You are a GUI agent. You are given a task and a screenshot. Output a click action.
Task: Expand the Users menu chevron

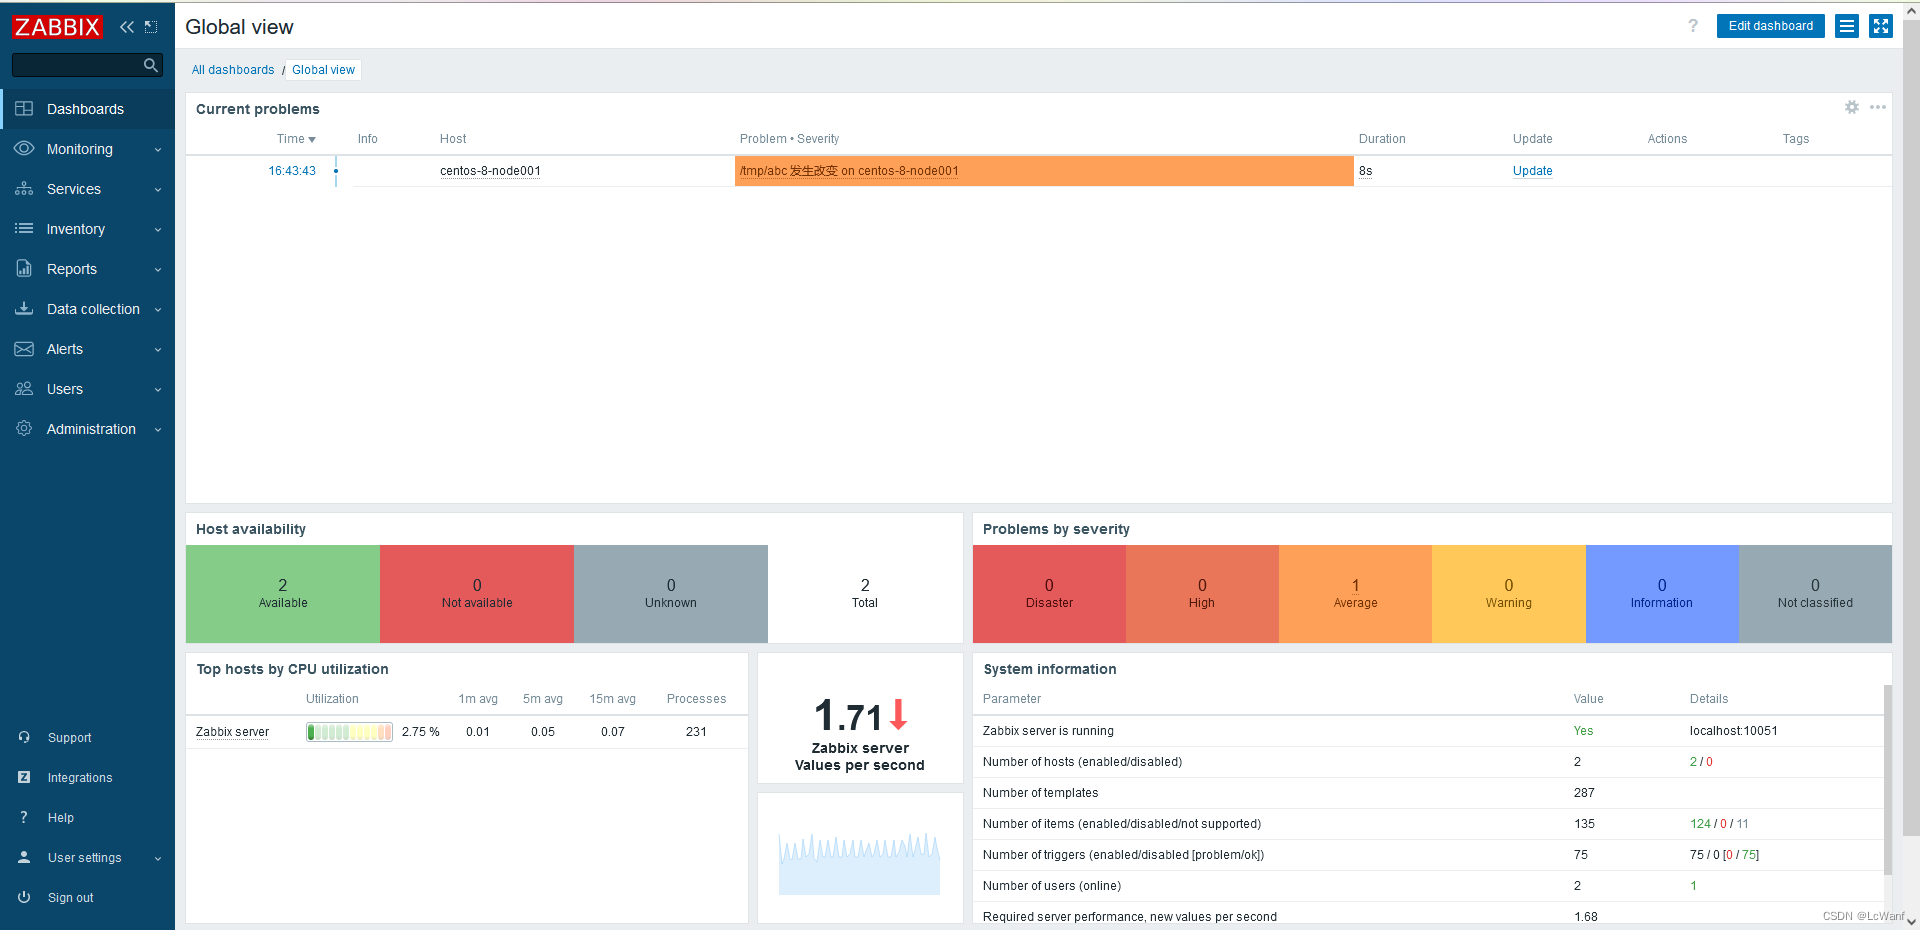coord(158,390)
